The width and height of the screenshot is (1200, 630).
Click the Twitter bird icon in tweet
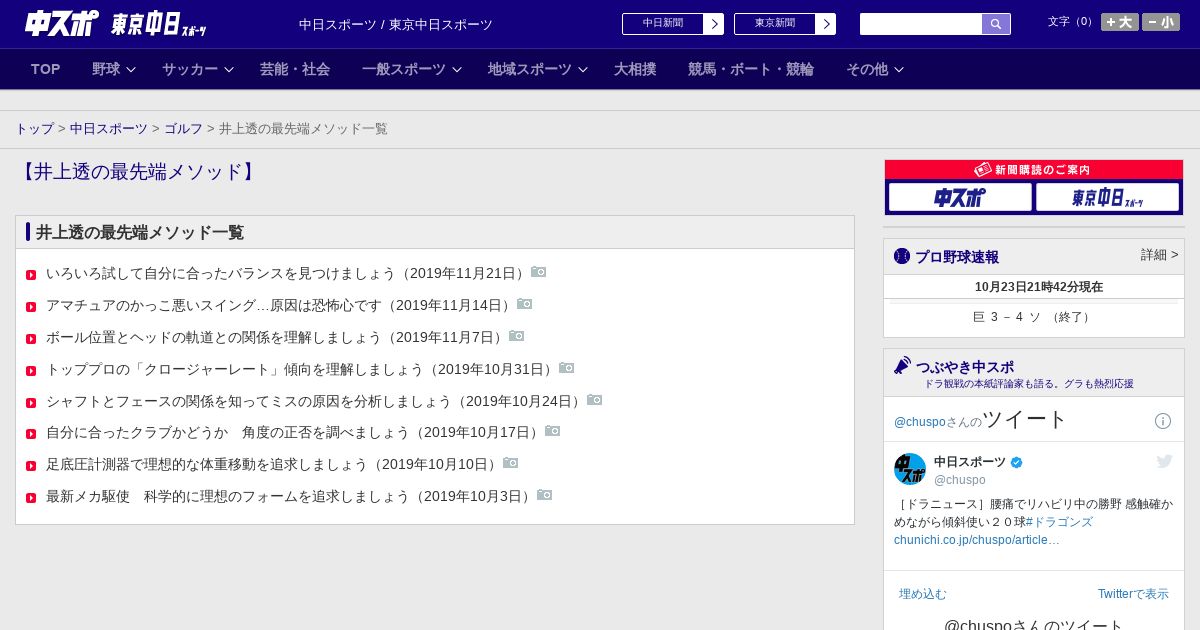(1164, 461)
